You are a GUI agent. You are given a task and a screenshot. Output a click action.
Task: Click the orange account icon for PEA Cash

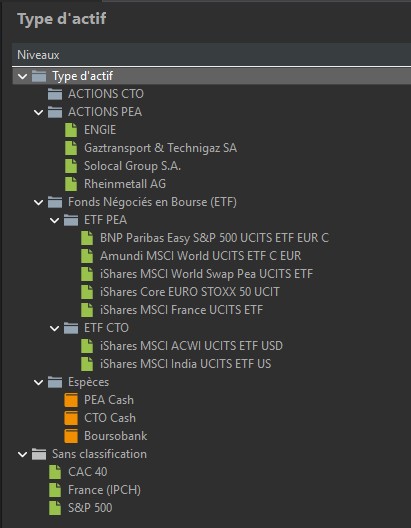tap(71, 400)
